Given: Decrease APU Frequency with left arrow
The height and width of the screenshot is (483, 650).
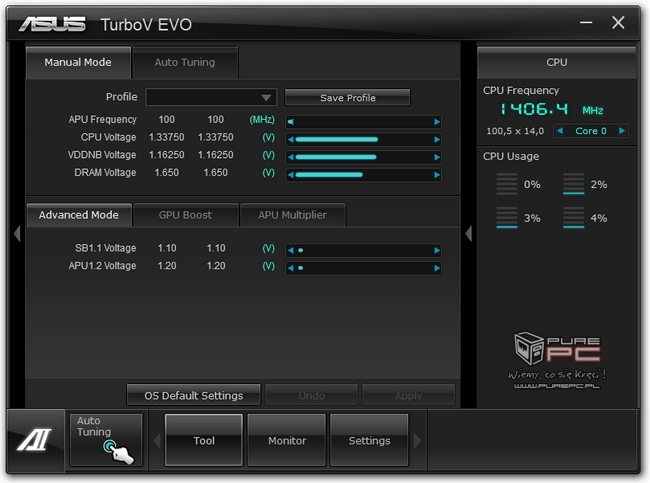Looking at the screenshot, I should [x=291, y=122].
